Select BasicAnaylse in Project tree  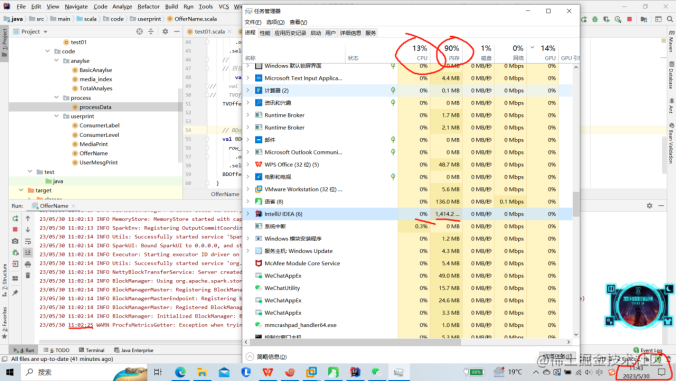(x=95, y=70)
